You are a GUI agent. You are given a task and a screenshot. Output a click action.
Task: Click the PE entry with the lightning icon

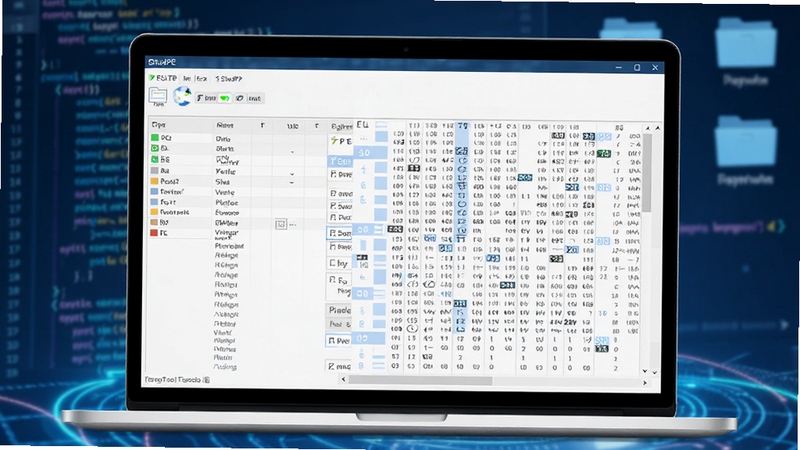point(340,141)
